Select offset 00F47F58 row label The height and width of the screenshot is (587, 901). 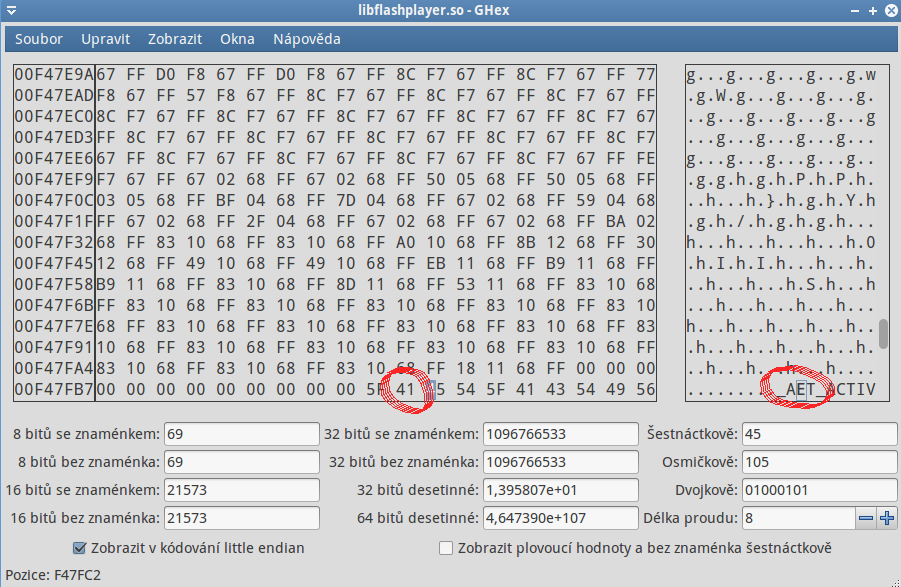[54, 284]
